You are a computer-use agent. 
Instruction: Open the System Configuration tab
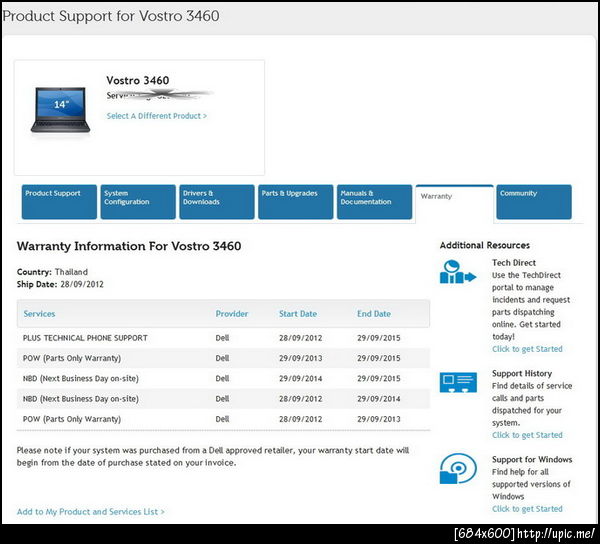138,202
